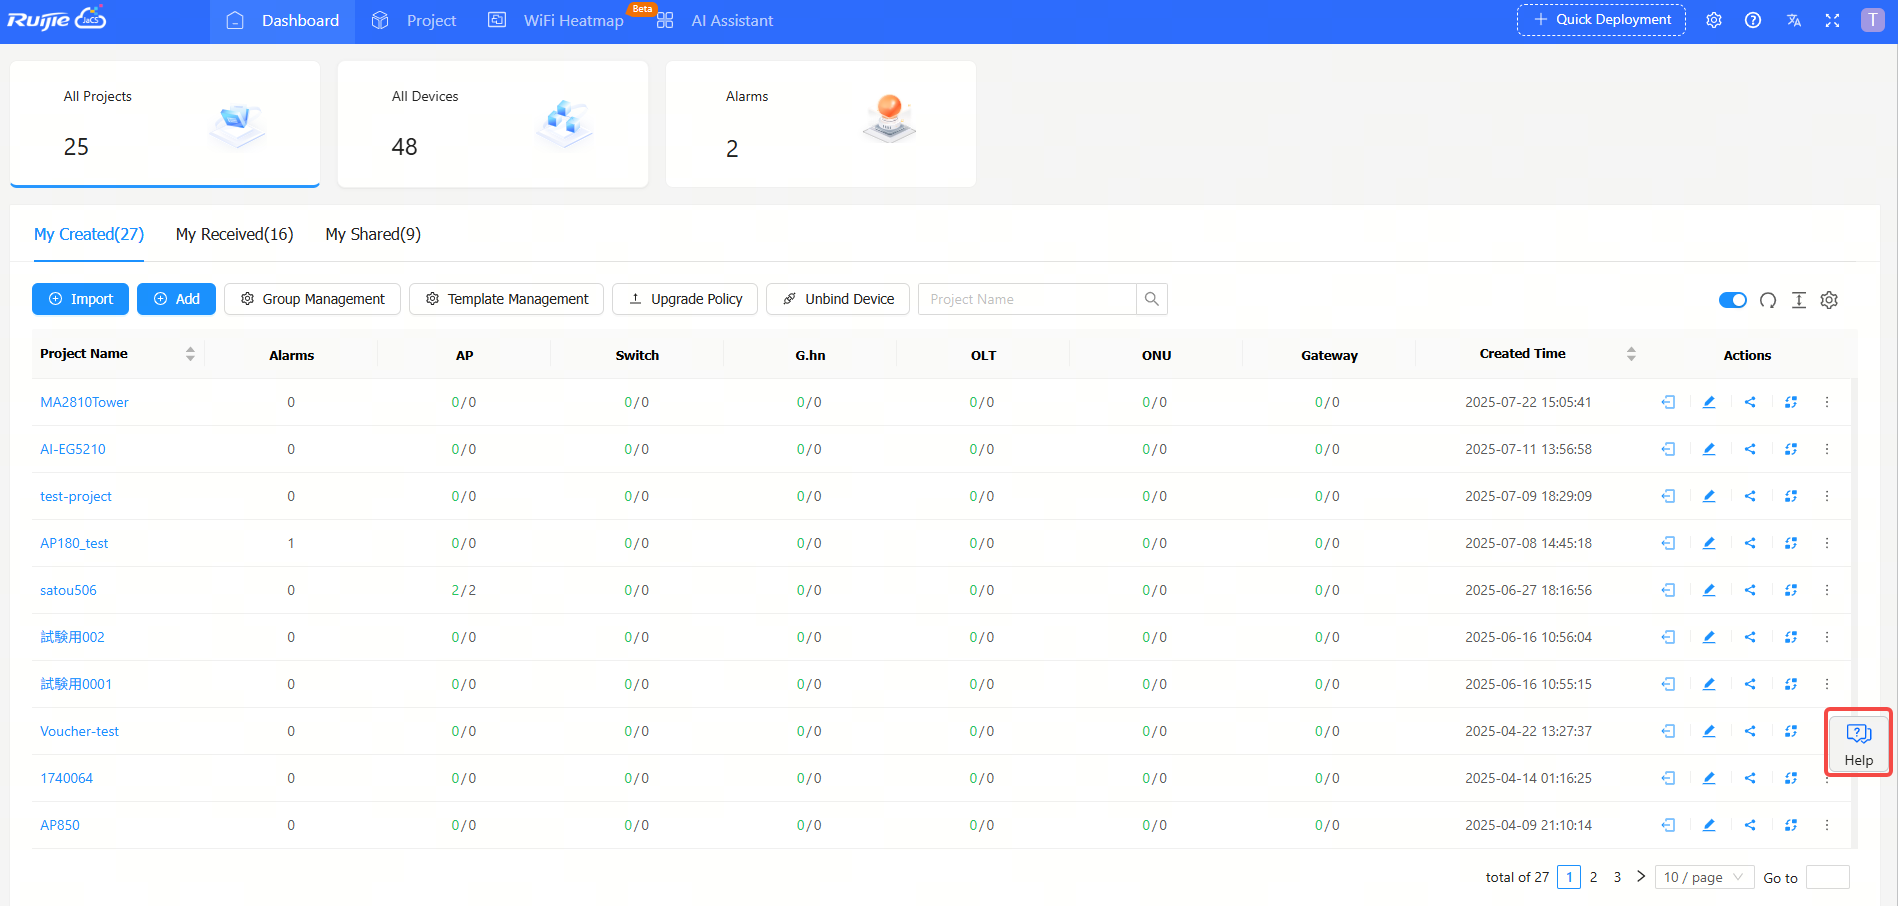1898x906 pixels.
Task: Click the fullscreen icon in top bar
Action: [1832, 20]
